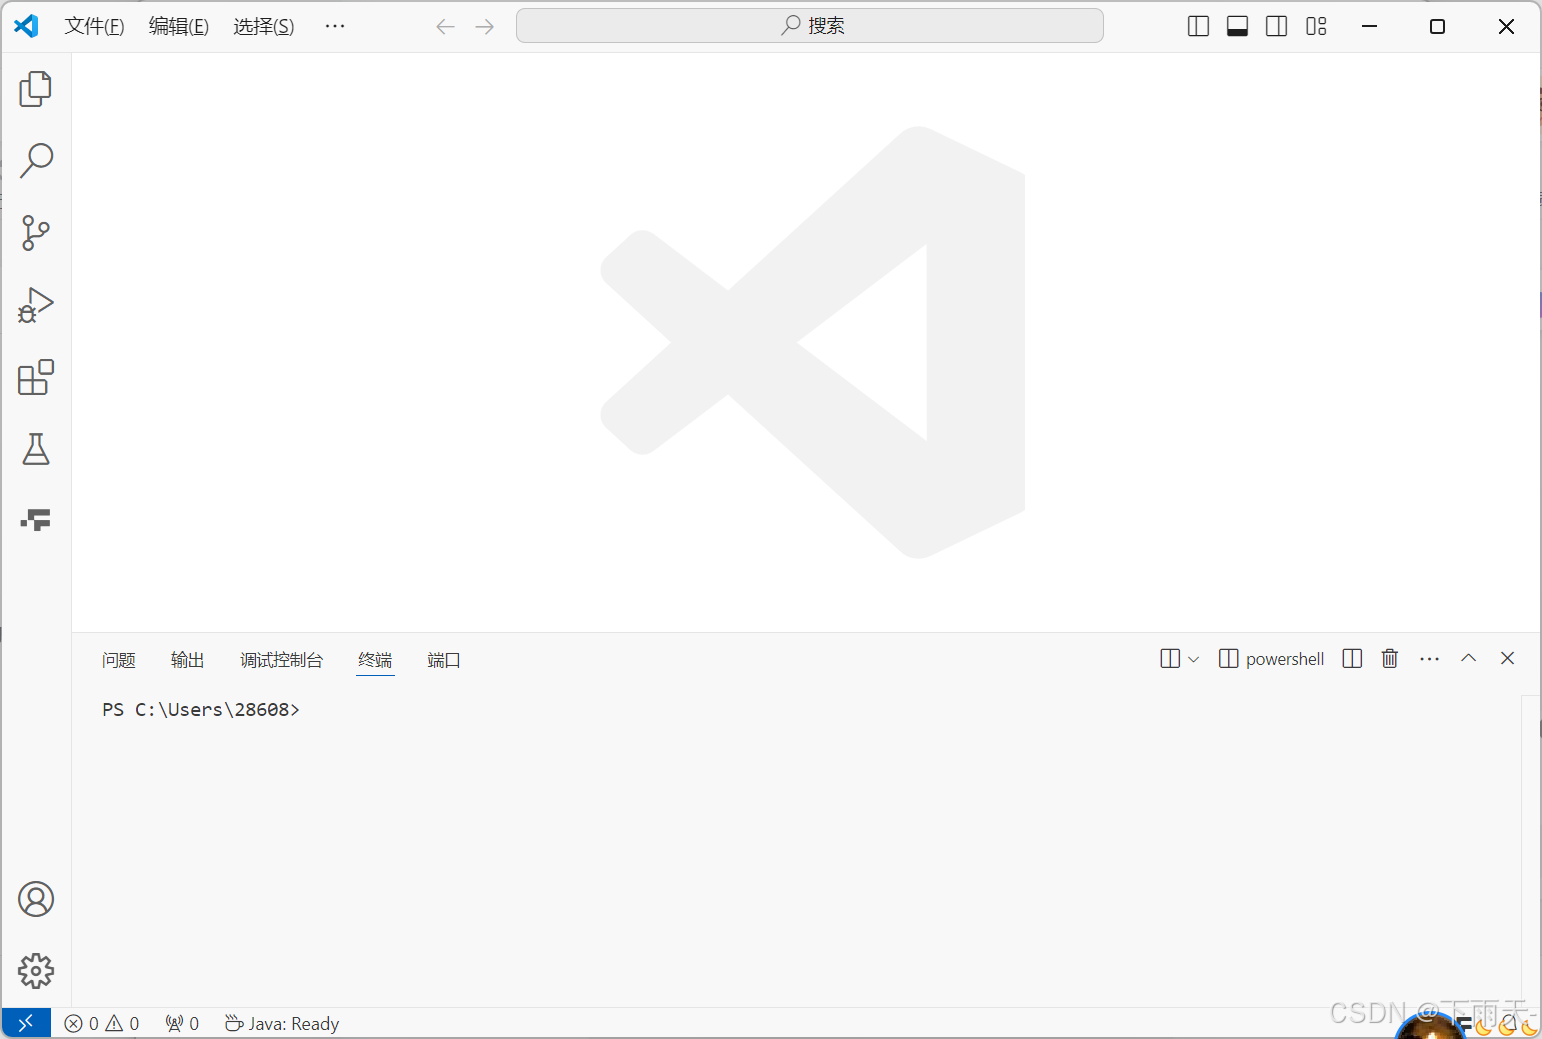
Task: Switch to the 端口 panel tab
Action: [x=444, y=660]
